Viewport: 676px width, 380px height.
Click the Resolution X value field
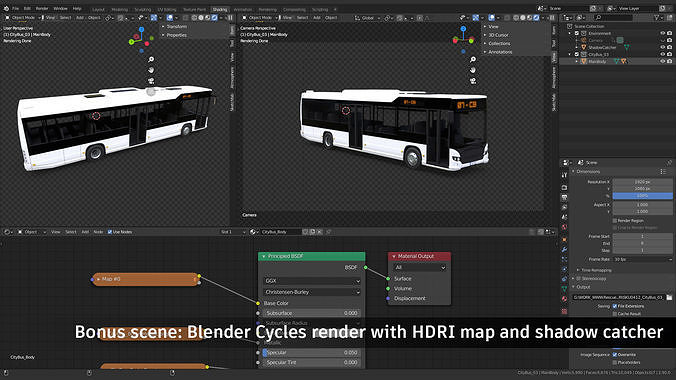point(642,182)
